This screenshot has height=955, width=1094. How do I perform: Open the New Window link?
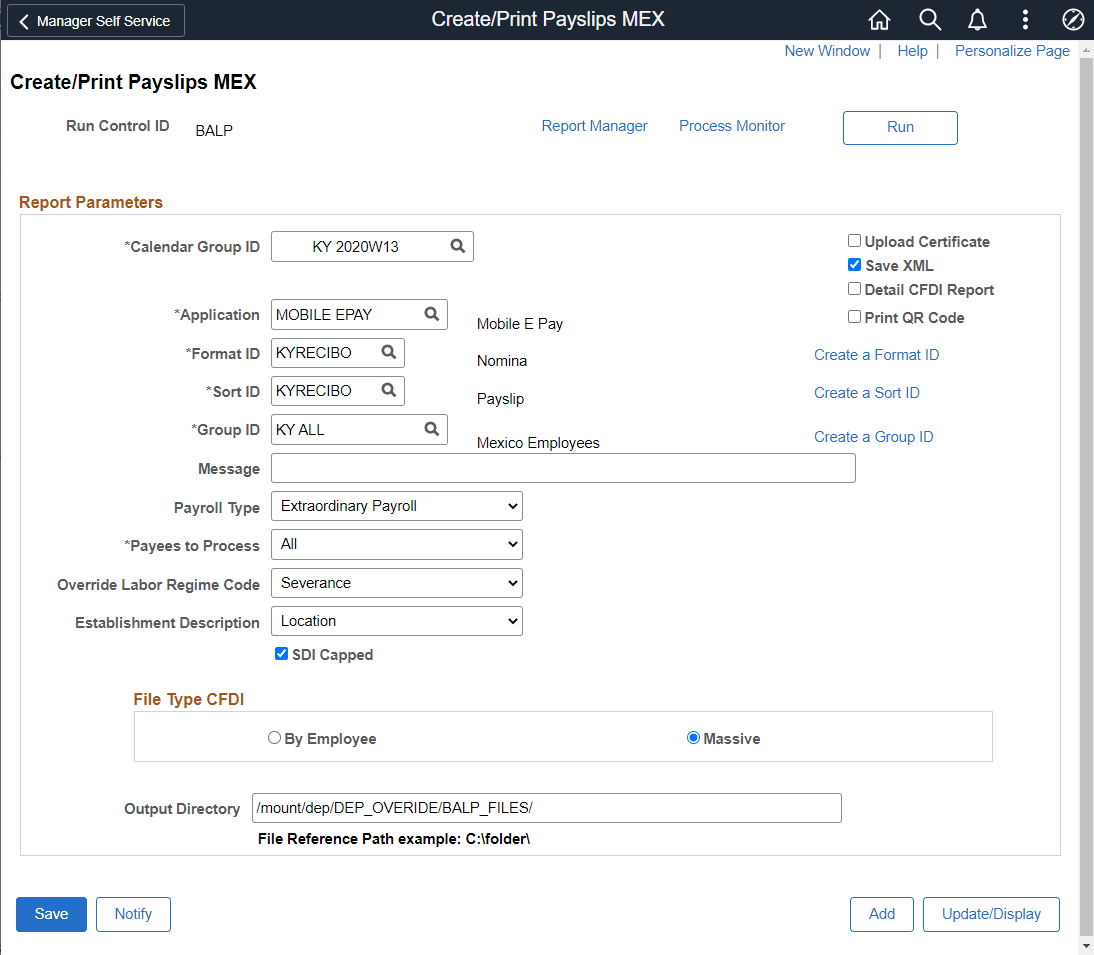coord(827,50)
